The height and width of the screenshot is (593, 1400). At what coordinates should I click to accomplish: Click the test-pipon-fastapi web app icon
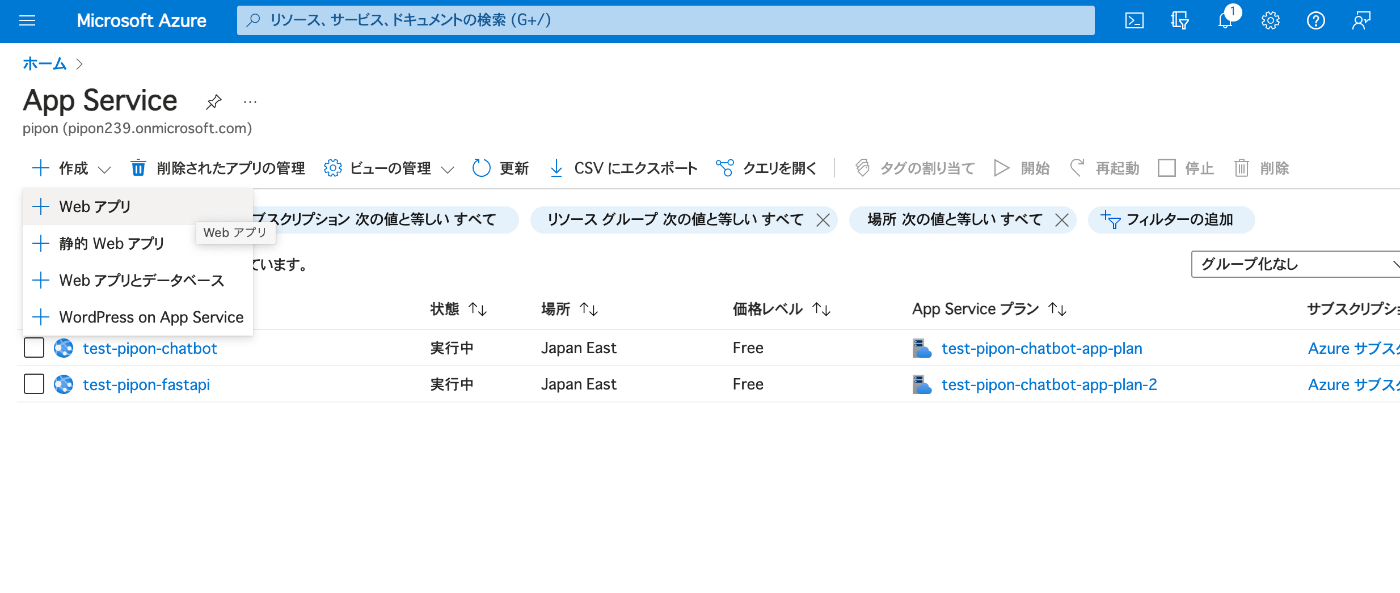pyautogui.click(x=64, y=384)
